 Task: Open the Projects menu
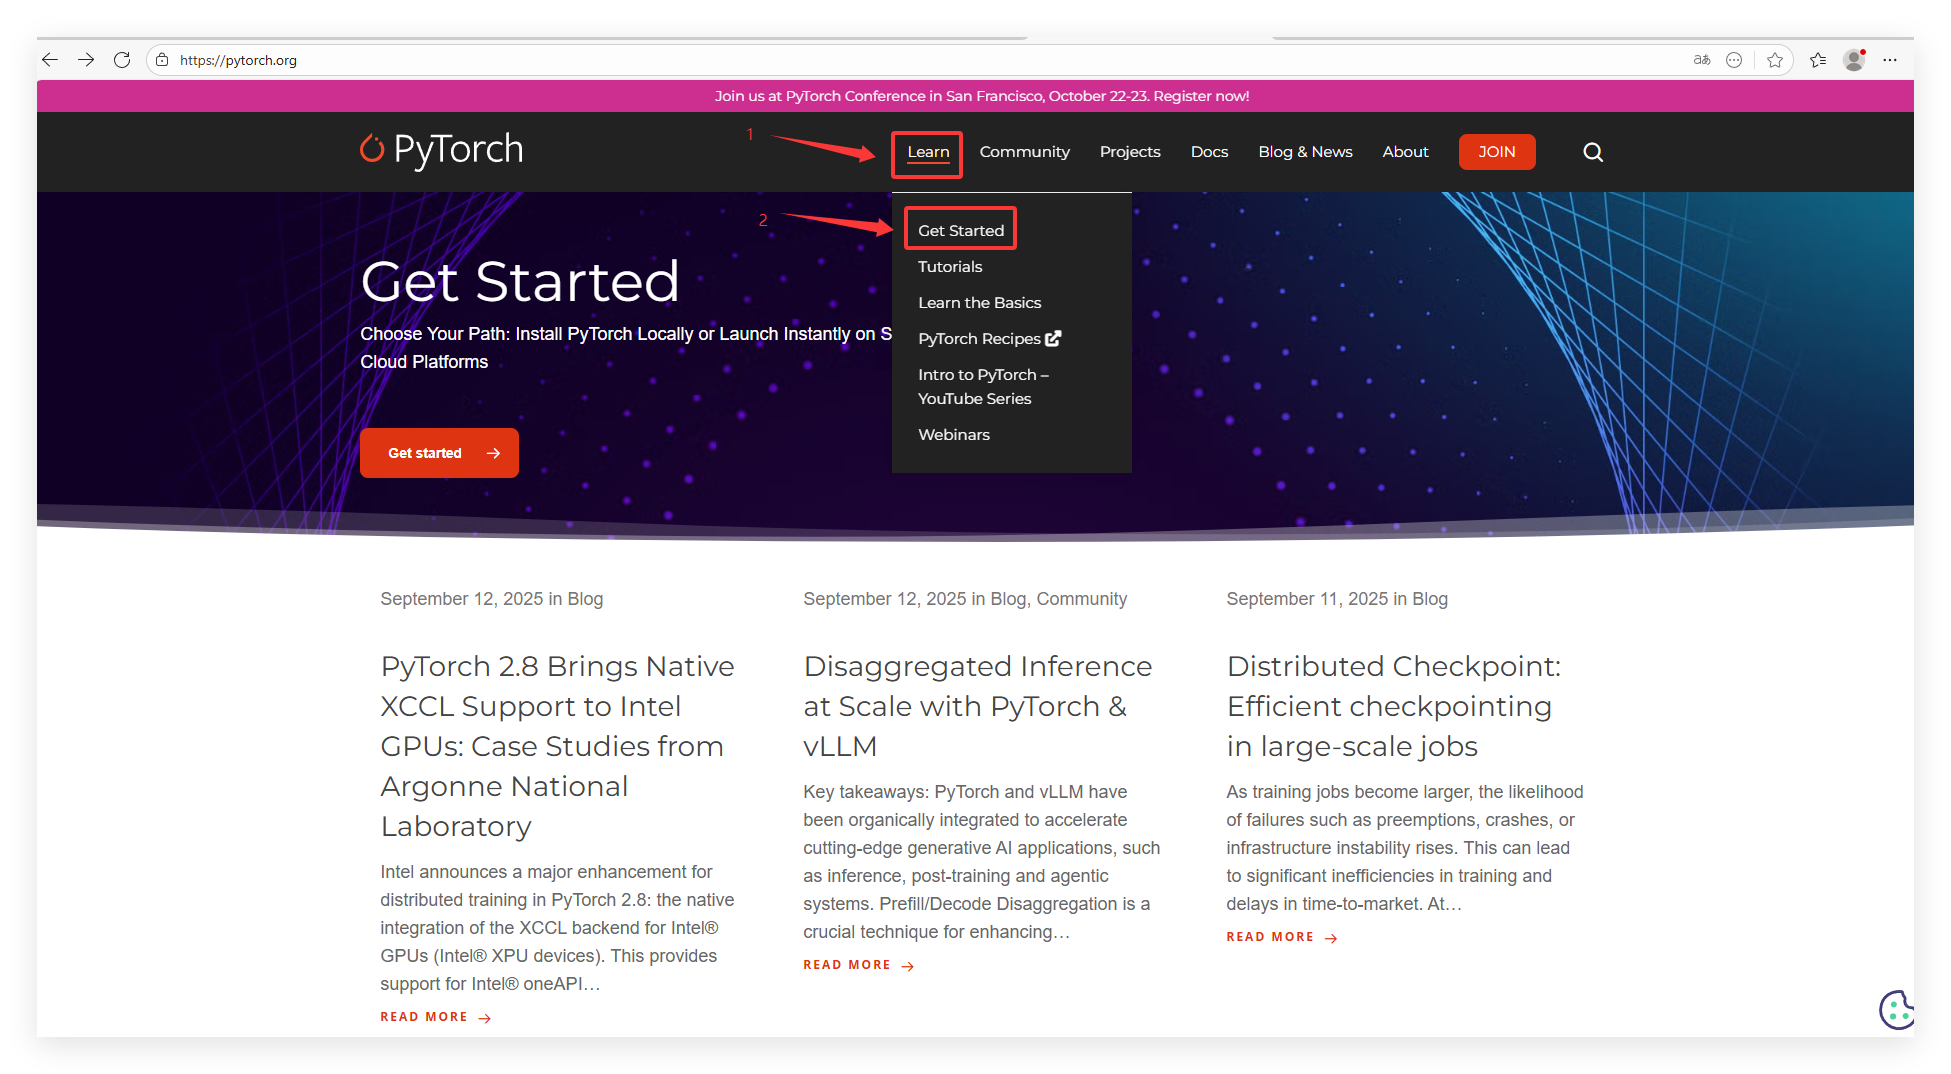point(1130,152)
